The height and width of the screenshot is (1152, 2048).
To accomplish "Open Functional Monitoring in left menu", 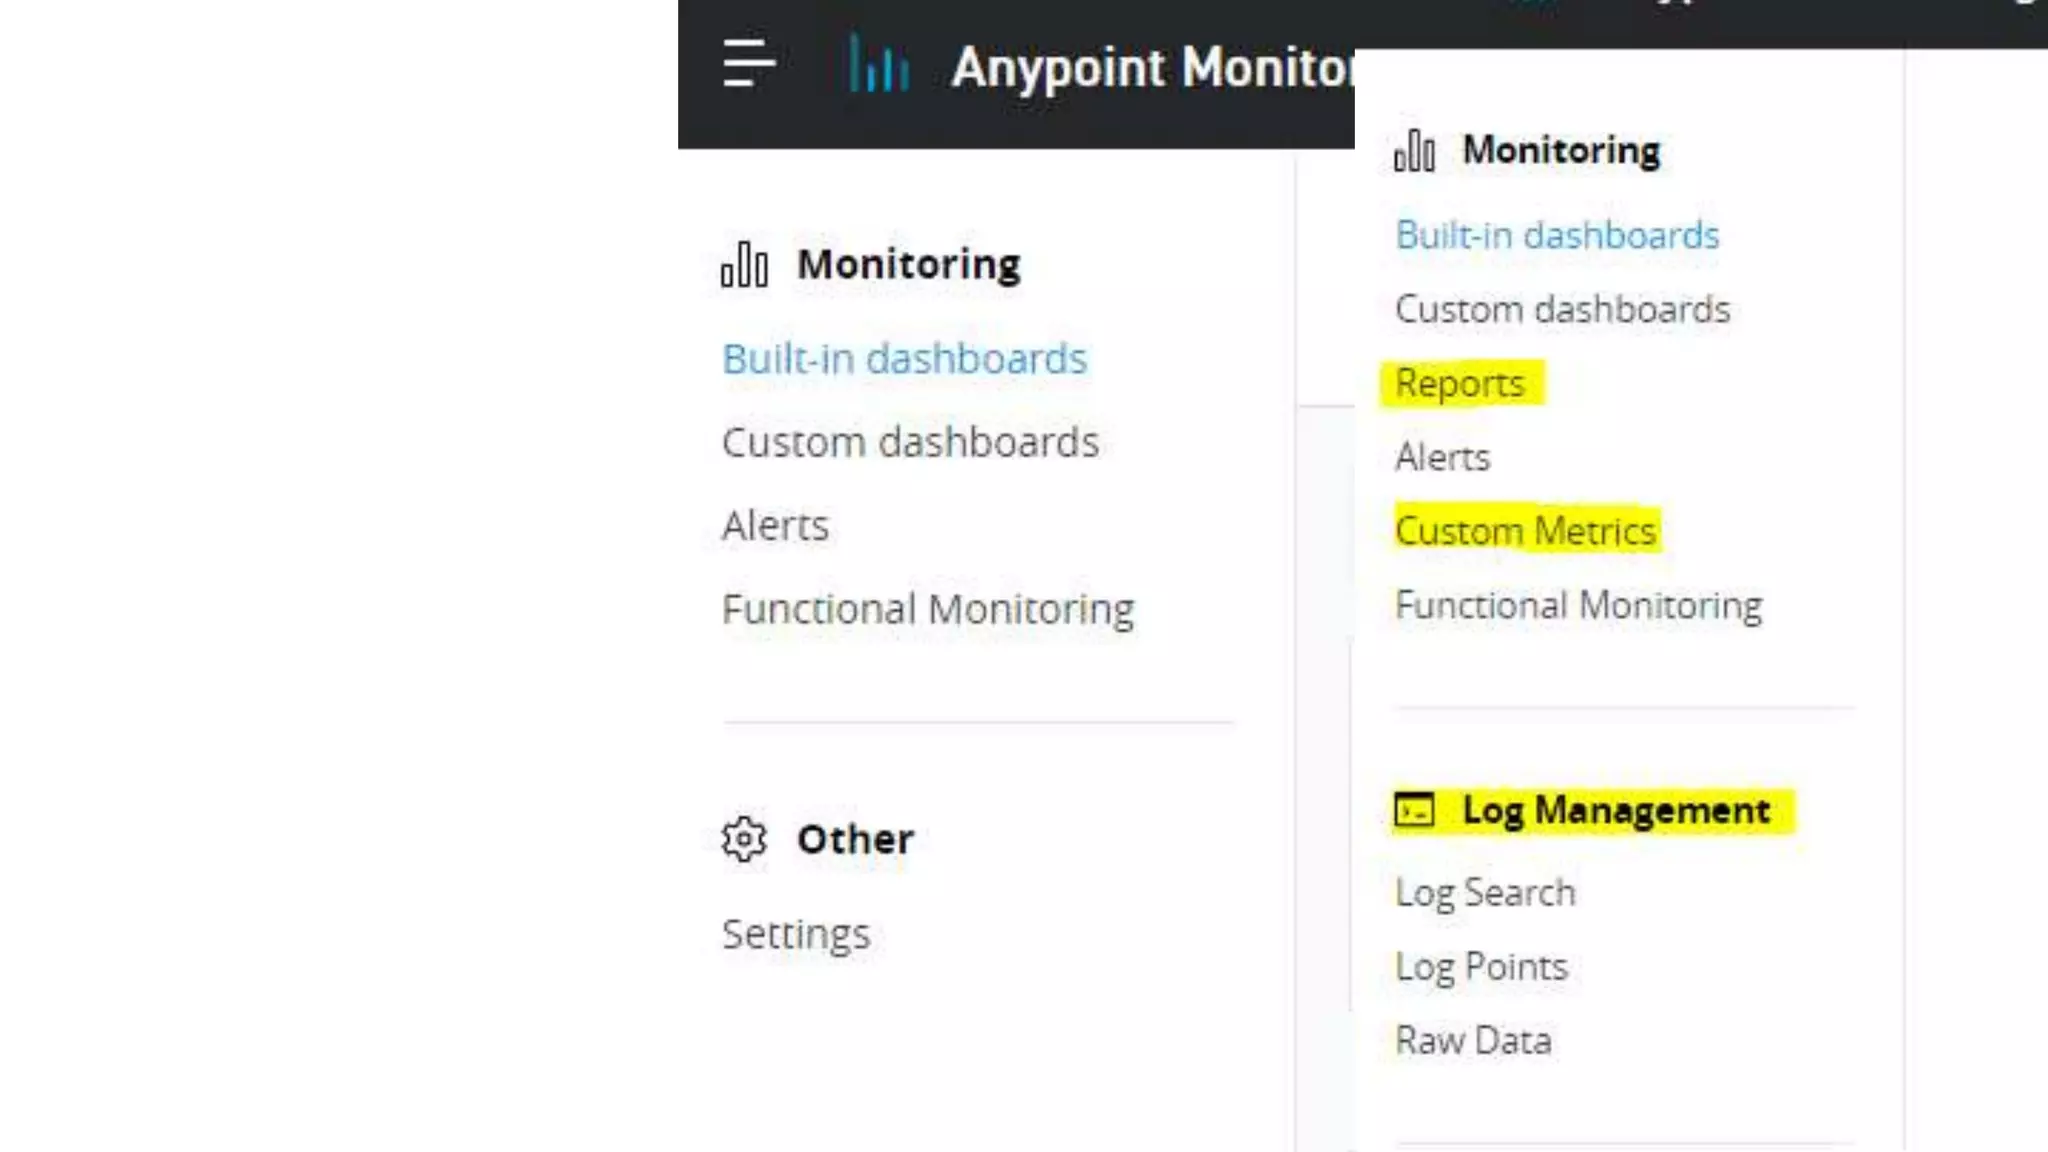I will click(x=928, y=609).
